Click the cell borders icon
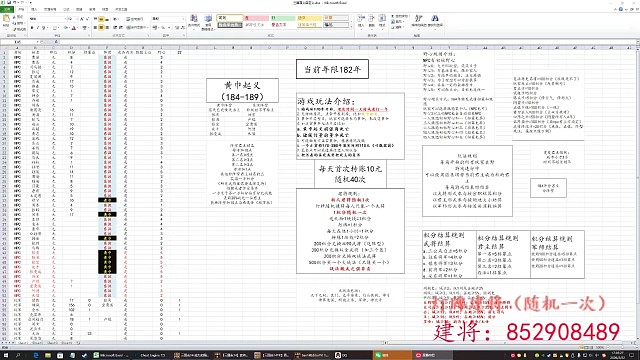The image size is (640, 360). pos(55,28)
